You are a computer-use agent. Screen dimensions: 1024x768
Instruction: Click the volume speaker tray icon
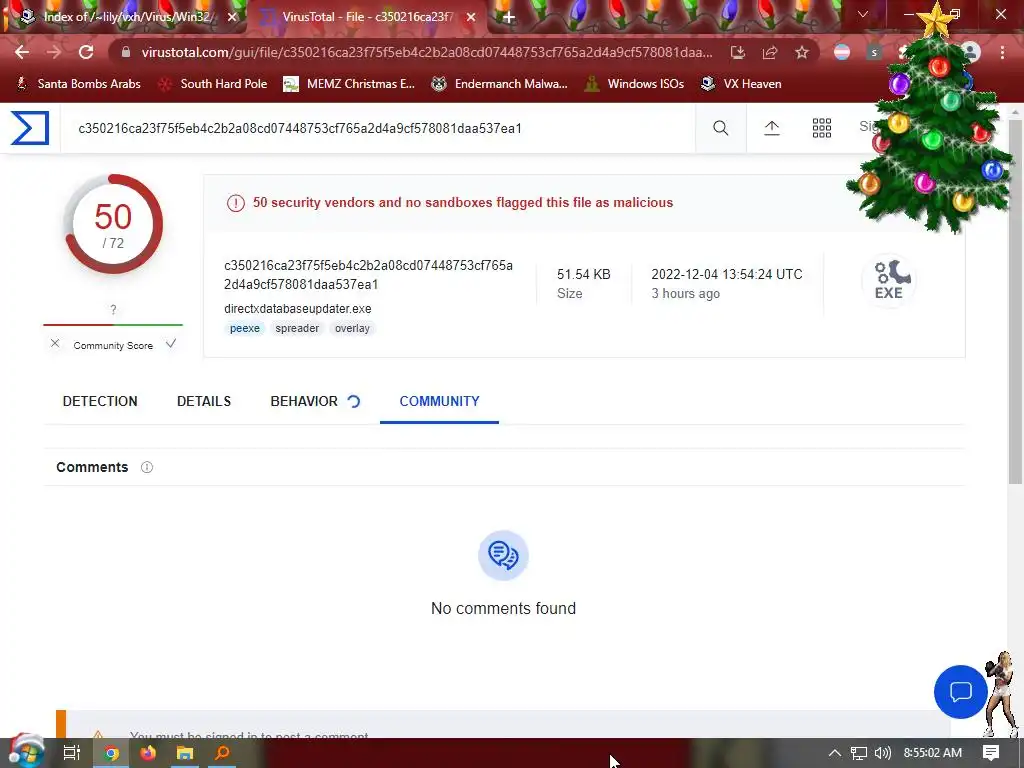point(882,753)
